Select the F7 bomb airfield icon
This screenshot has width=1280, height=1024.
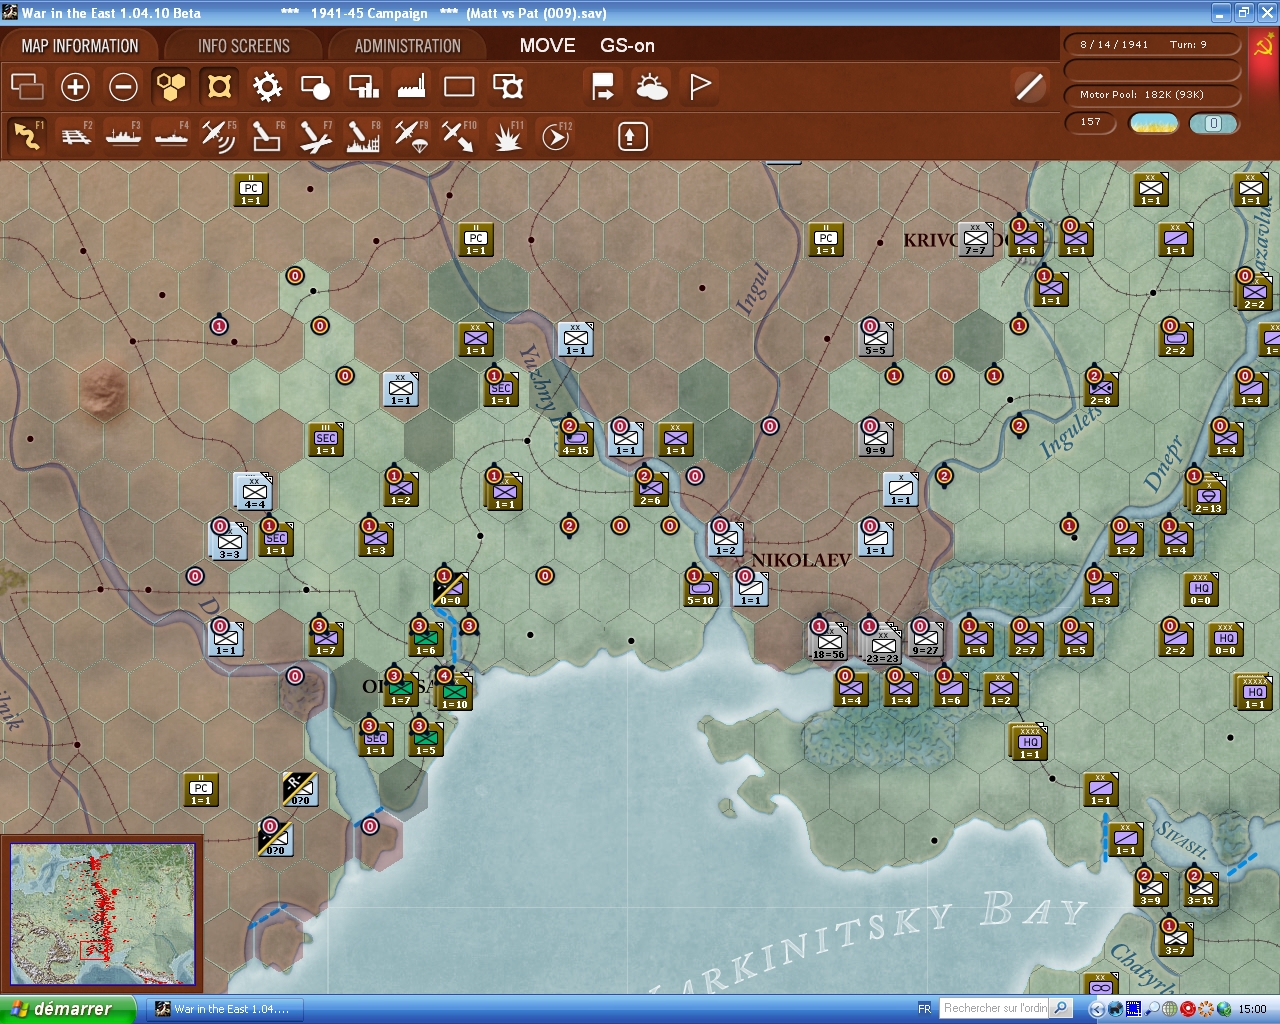[x=315, y=136]
